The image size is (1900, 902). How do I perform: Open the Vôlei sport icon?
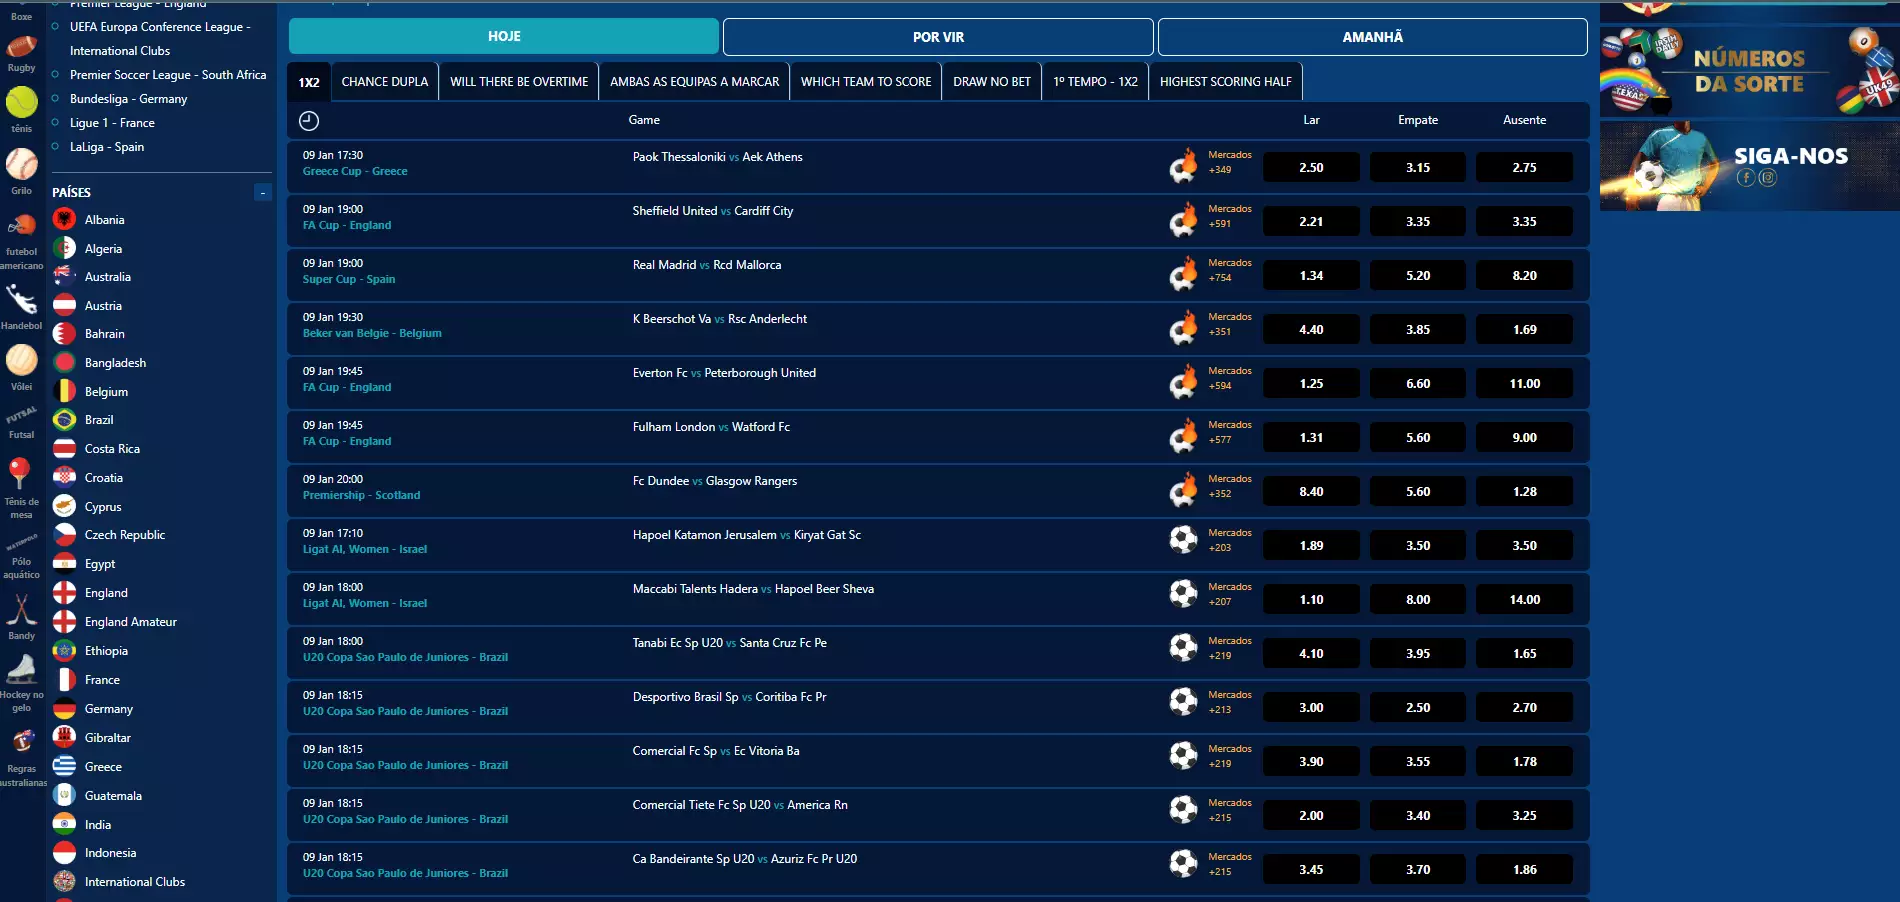point(21,361)
